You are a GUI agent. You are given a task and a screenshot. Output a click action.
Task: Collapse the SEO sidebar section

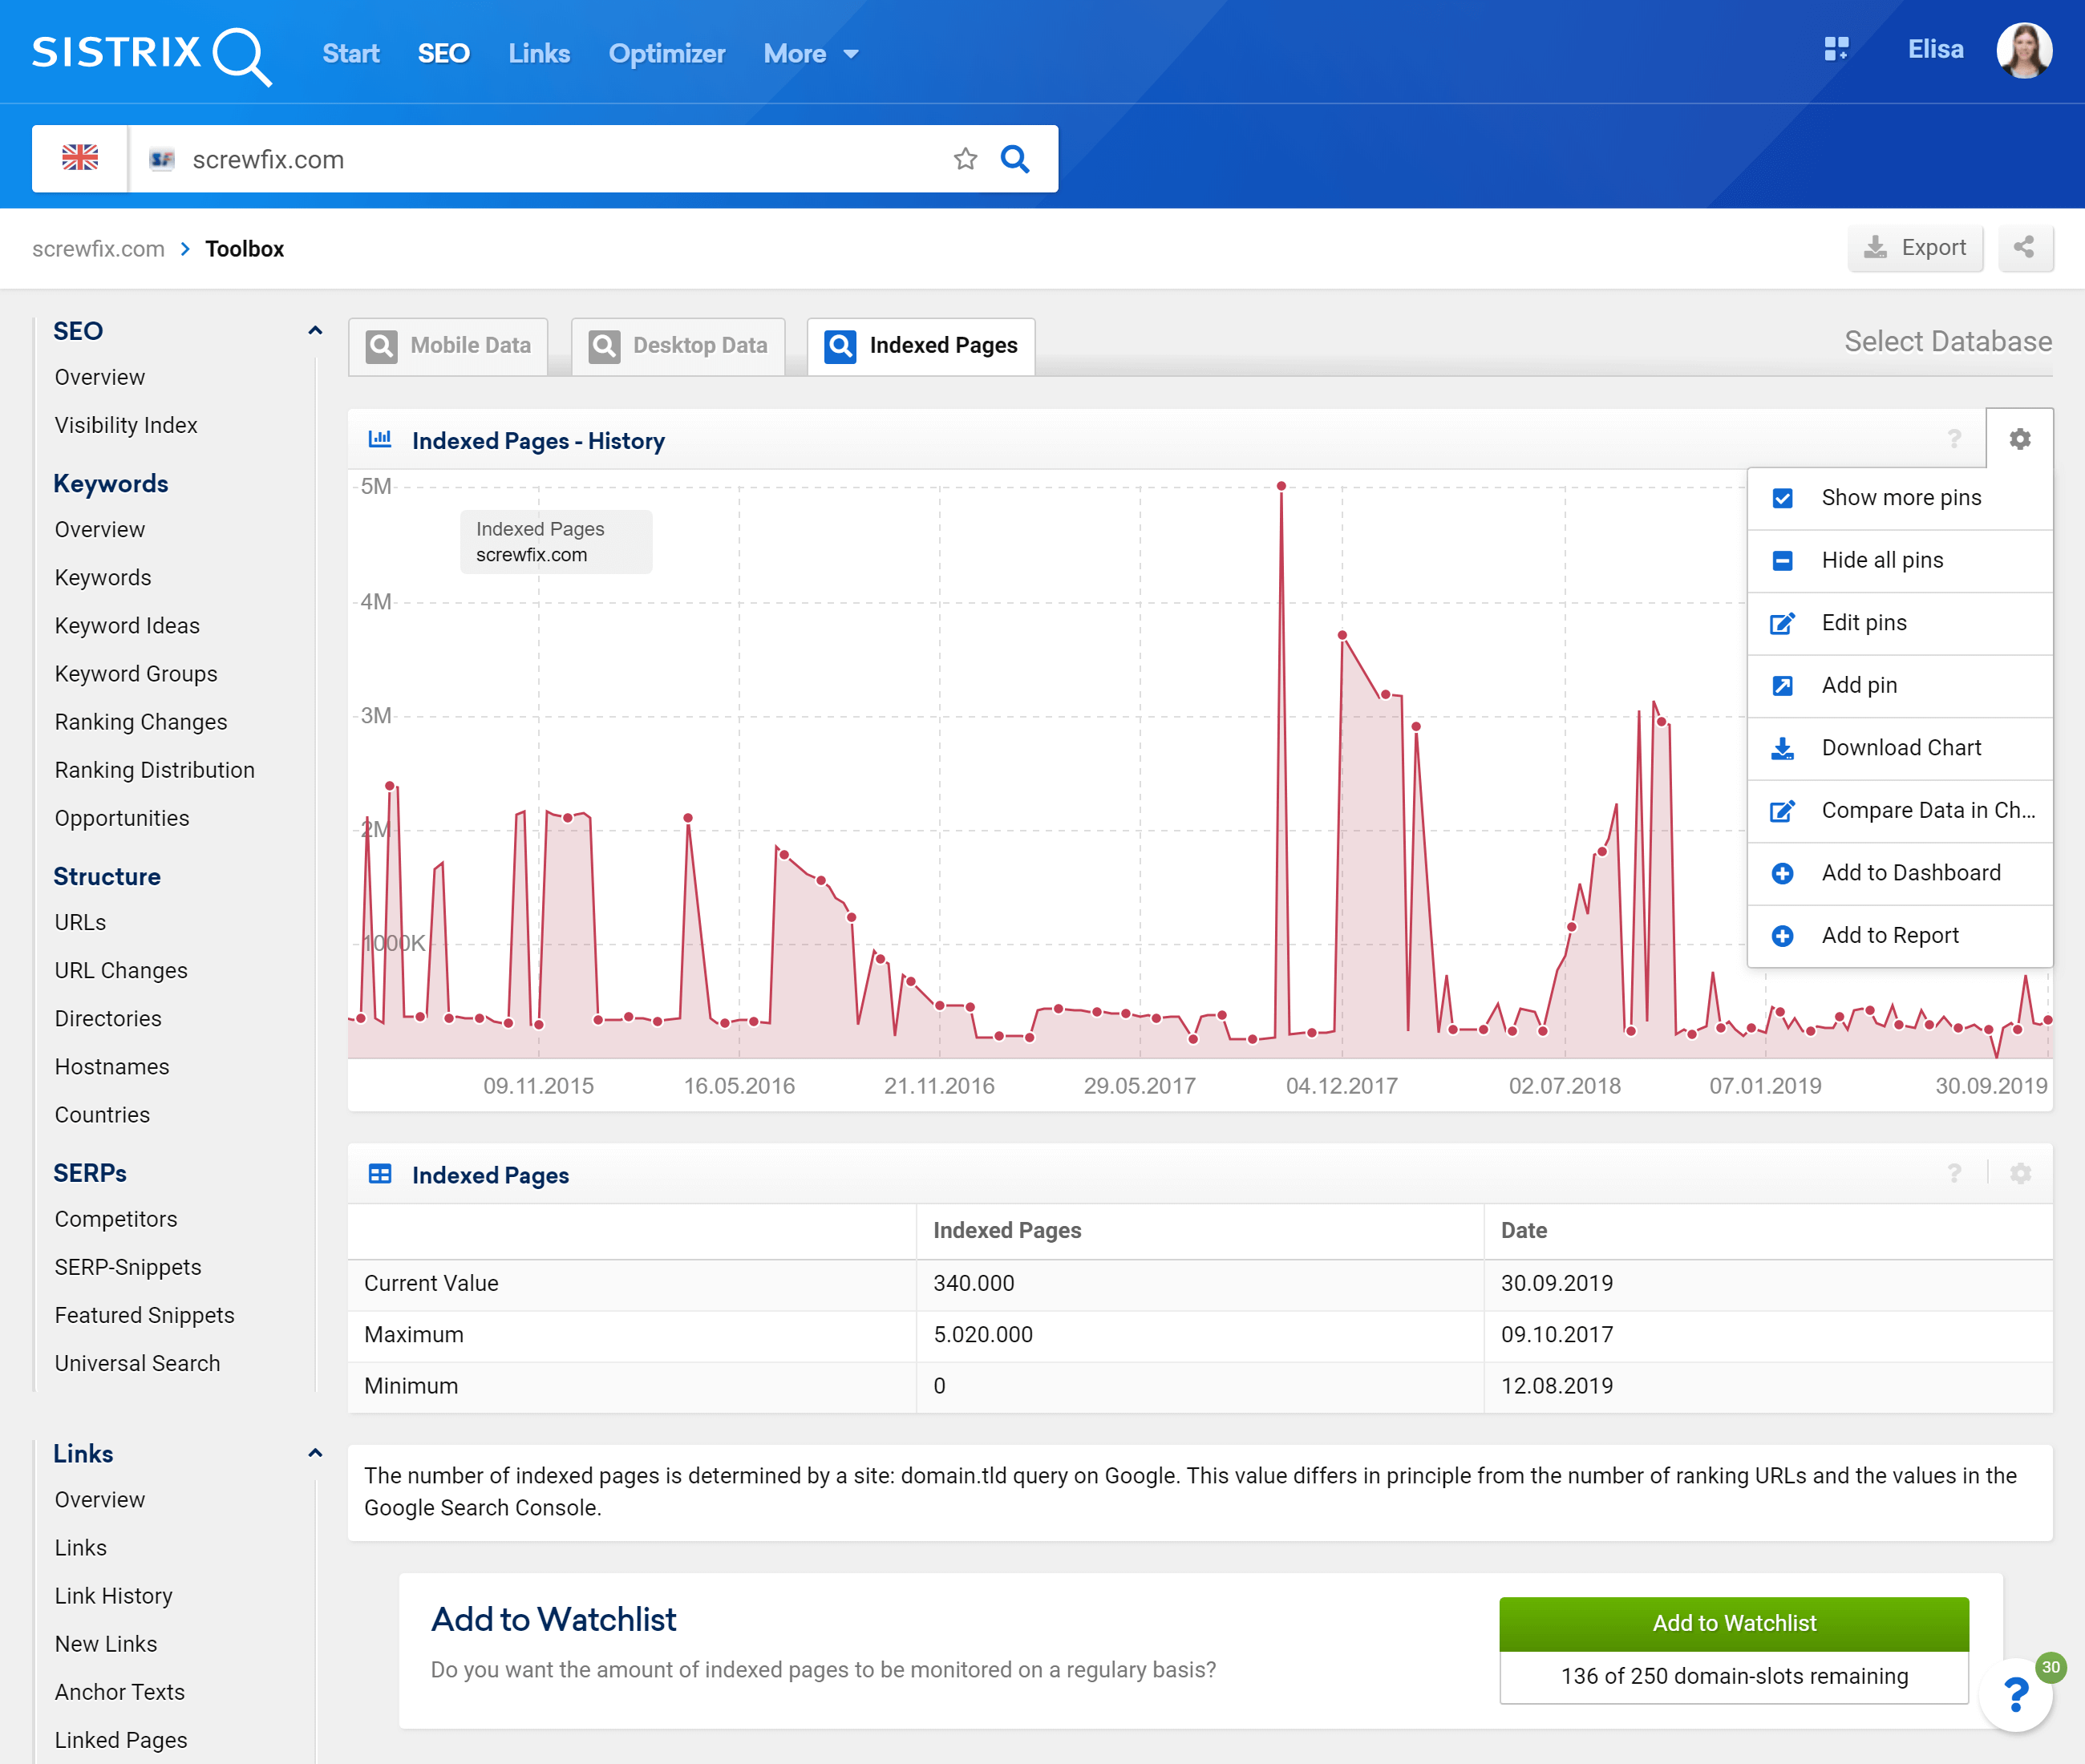tap(315, 330)
